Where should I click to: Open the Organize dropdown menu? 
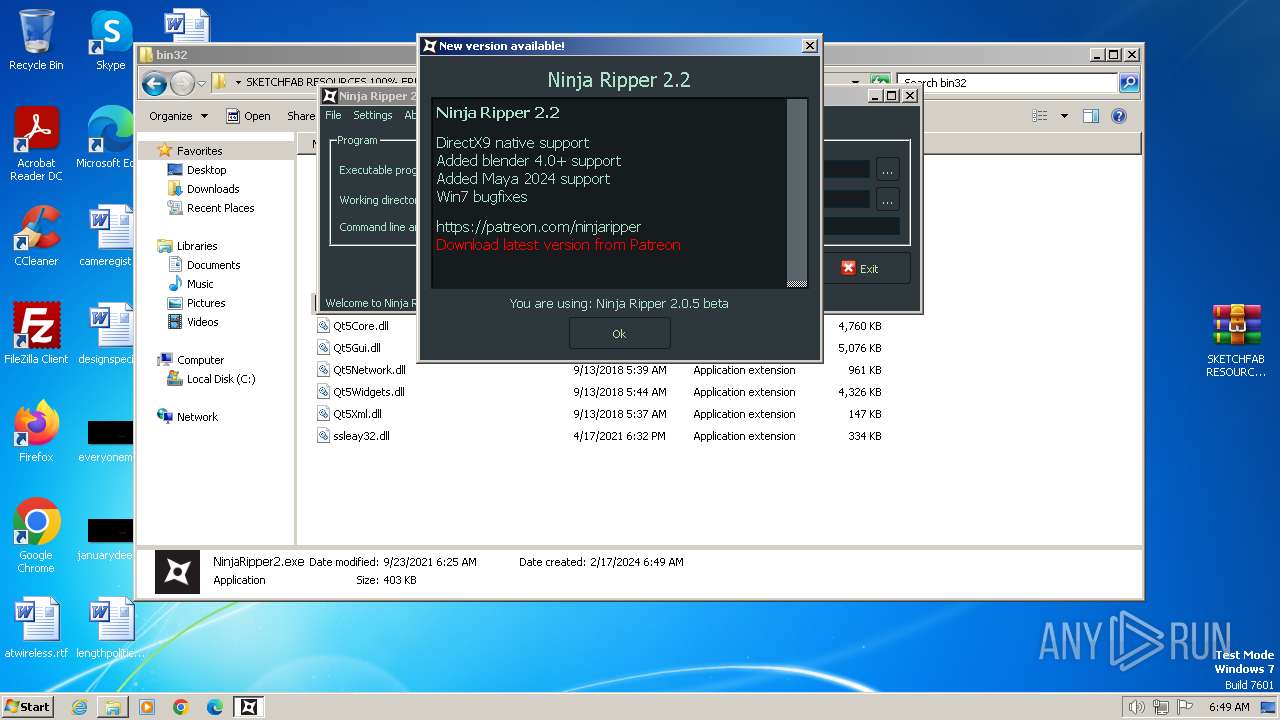tap(178, 116)
